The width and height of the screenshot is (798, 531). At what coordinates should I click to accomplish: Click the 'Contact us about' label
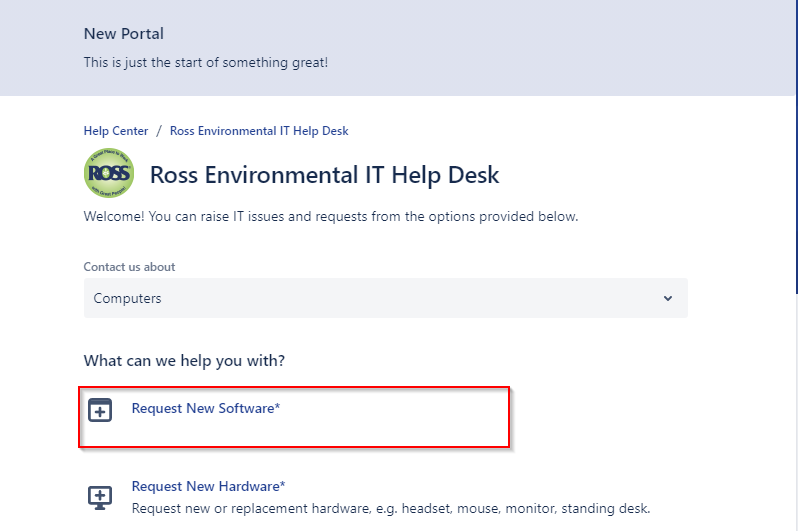(x=129, y=267)
